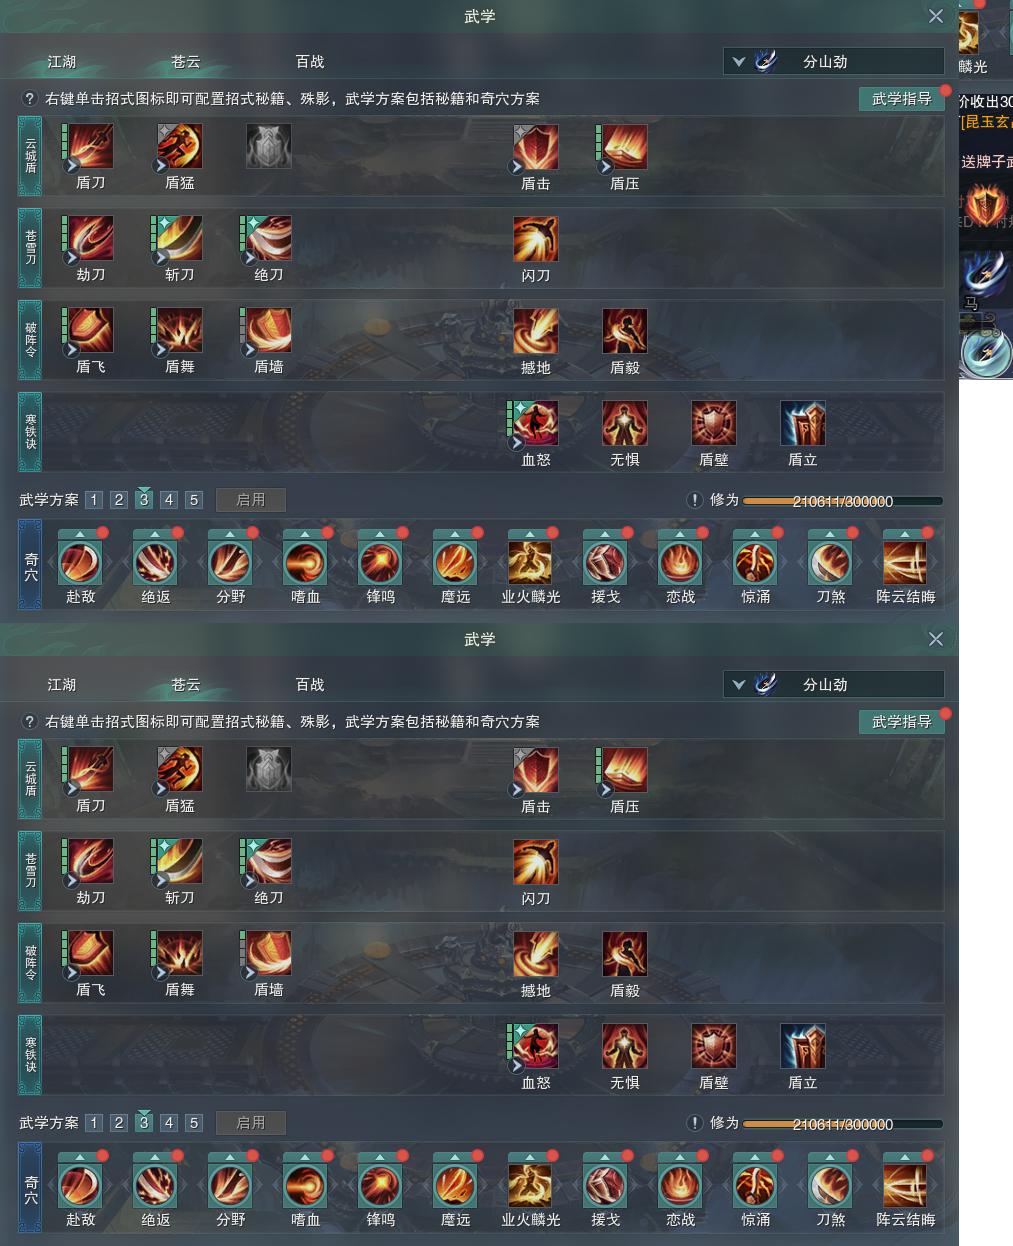Screen dimensions: 1013x1246
Task: Select the 盾刀 skill icon in top panel
Action: [x=90, y=147]
